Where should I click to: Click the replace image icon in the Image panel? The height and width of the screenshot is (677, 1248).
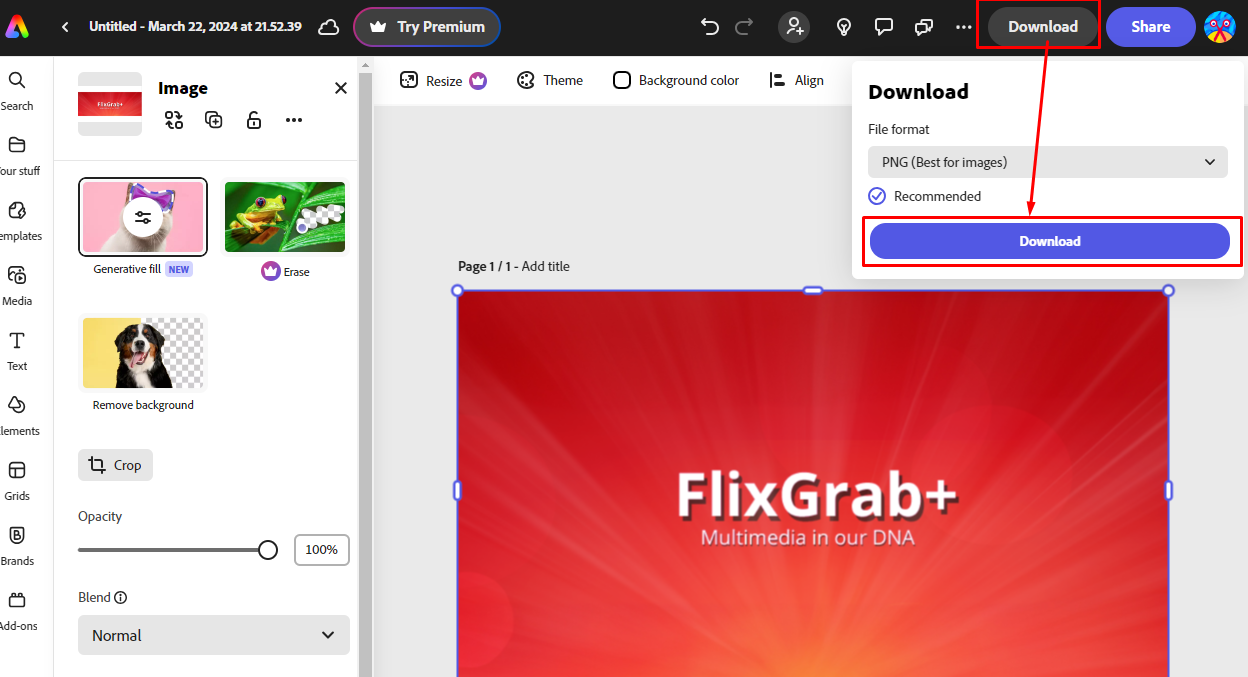pos(174,120)
